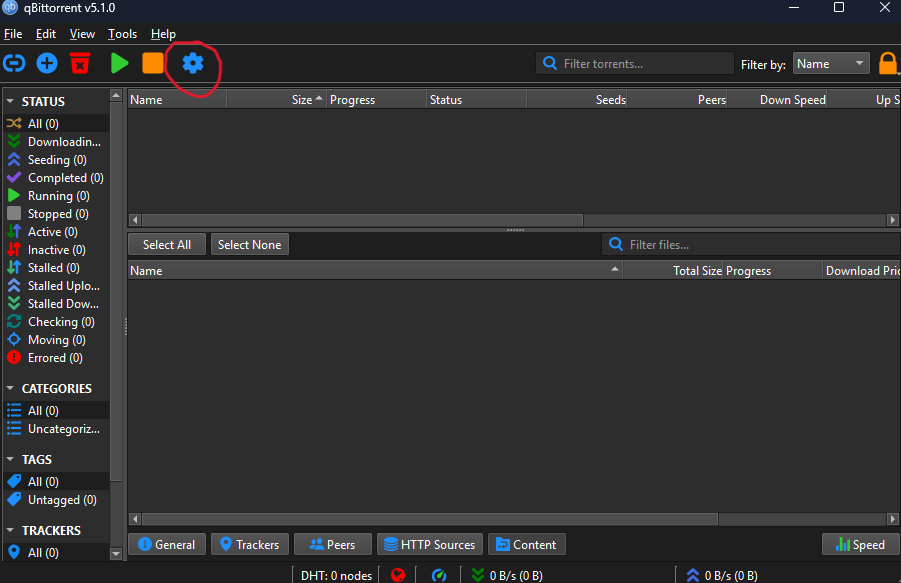Click the Select None button
Image resolution: width=901 pixels, height=583 pixels.
(x=250, y=244)
